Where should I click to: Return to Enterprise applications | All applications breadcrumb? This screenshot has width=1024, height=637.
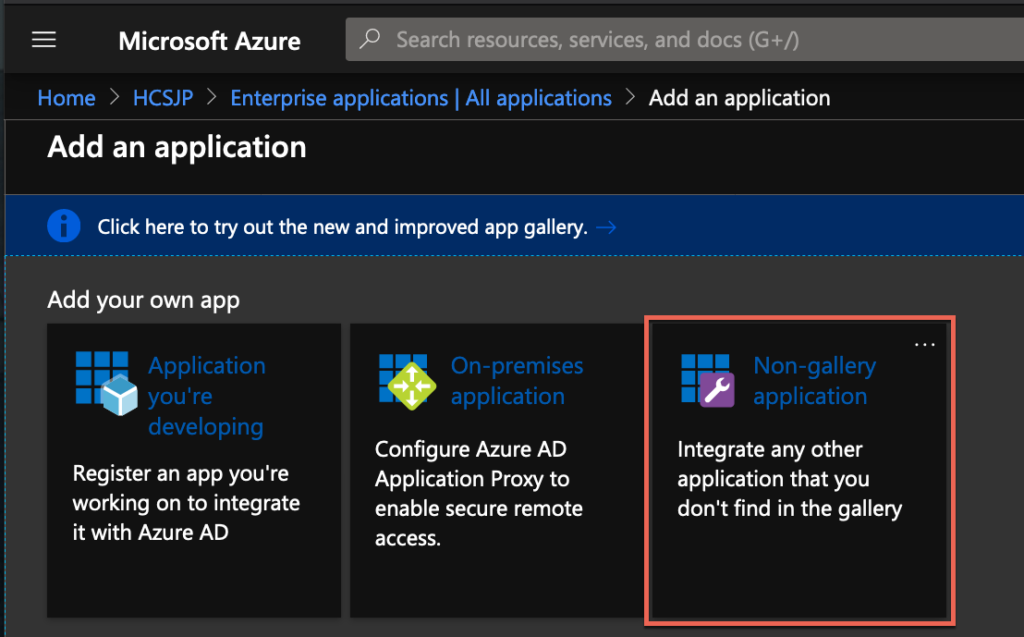(x=421, y=98)
